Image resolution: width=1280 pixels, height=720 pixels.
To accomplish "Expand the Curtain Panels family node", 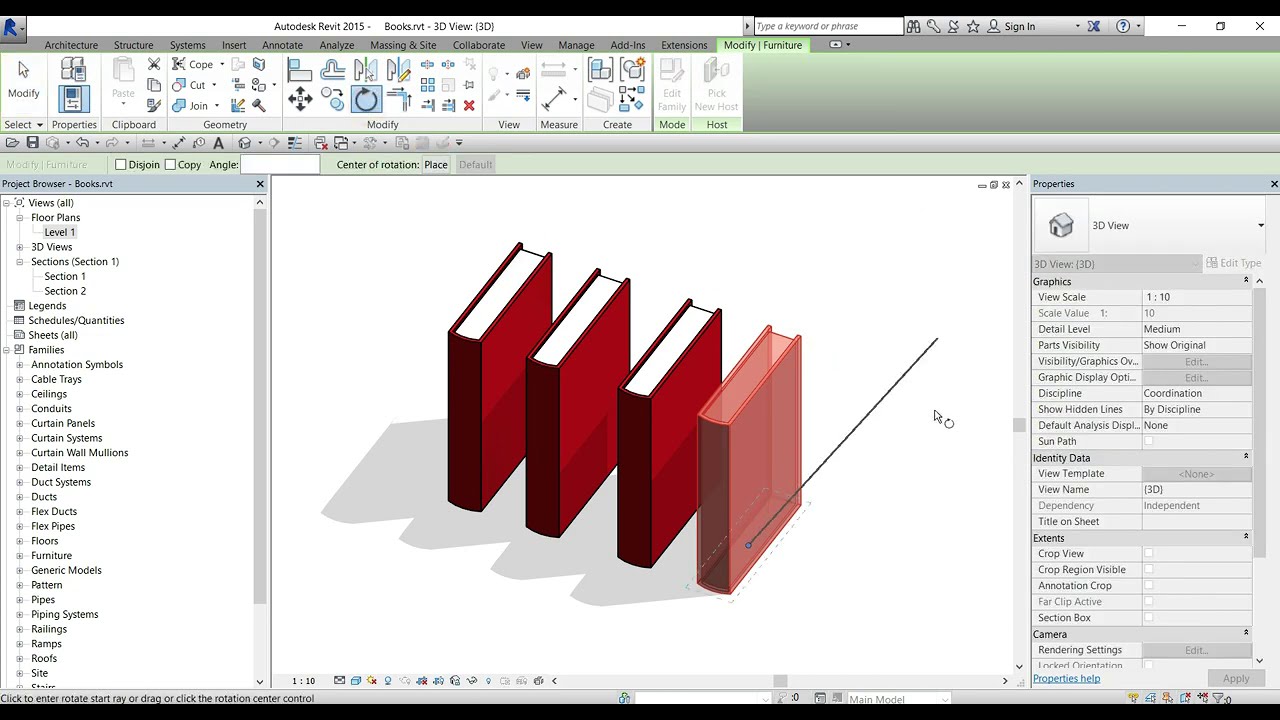I will pos(20,423).
